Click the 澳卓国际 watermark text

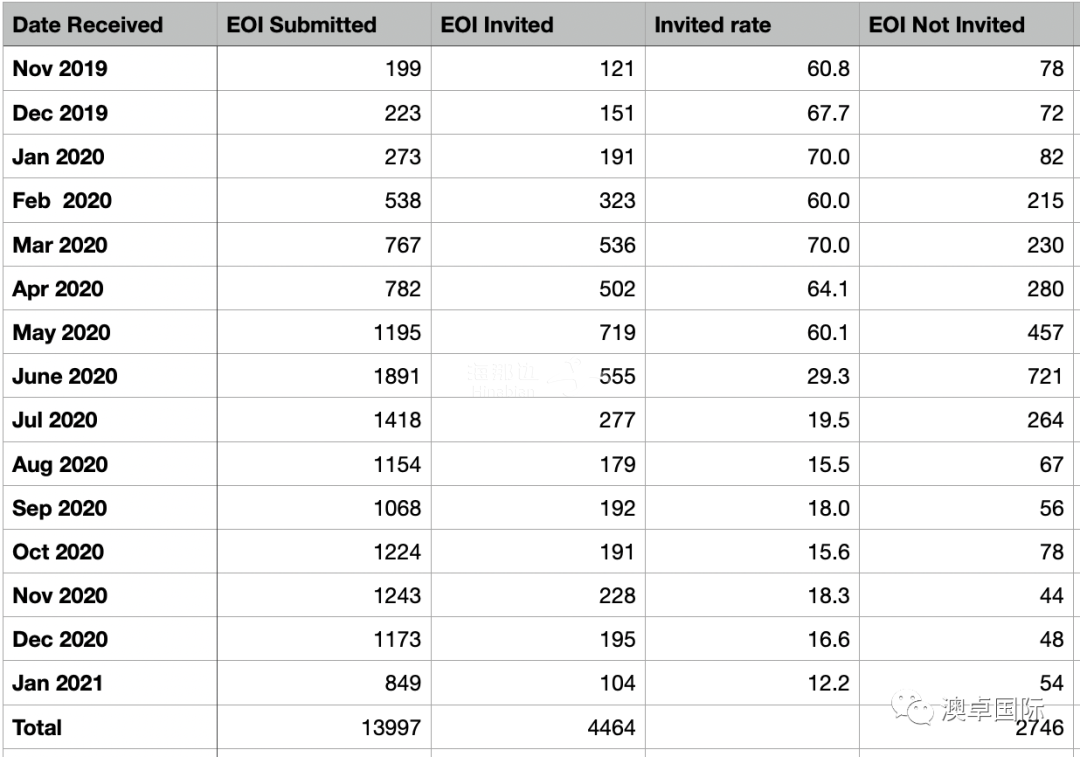[x=992, y=709]
